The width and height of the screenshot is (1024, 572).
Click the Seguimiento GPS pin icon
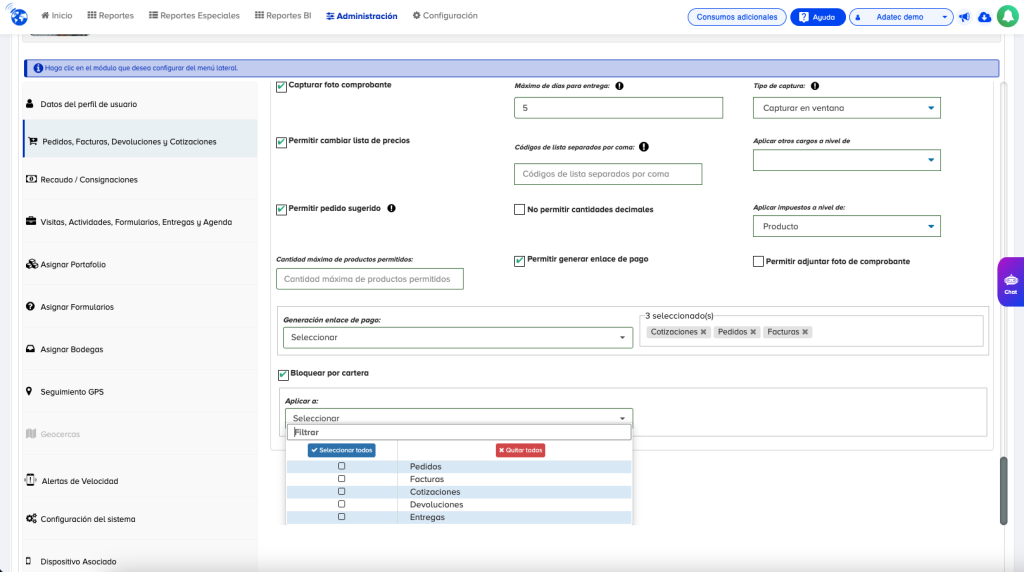(x=29, y=391)
